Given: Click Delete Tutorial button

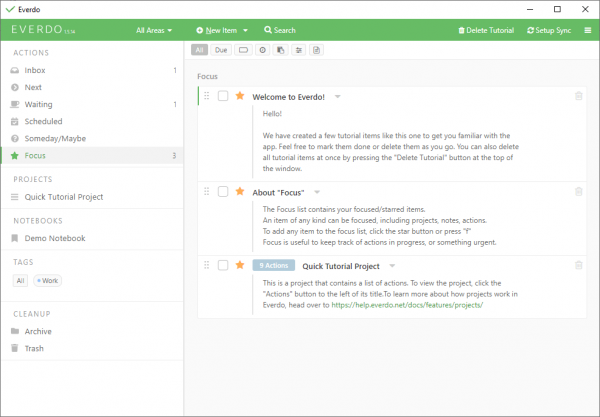Looking at the screenshot, I should click(486, 30).
